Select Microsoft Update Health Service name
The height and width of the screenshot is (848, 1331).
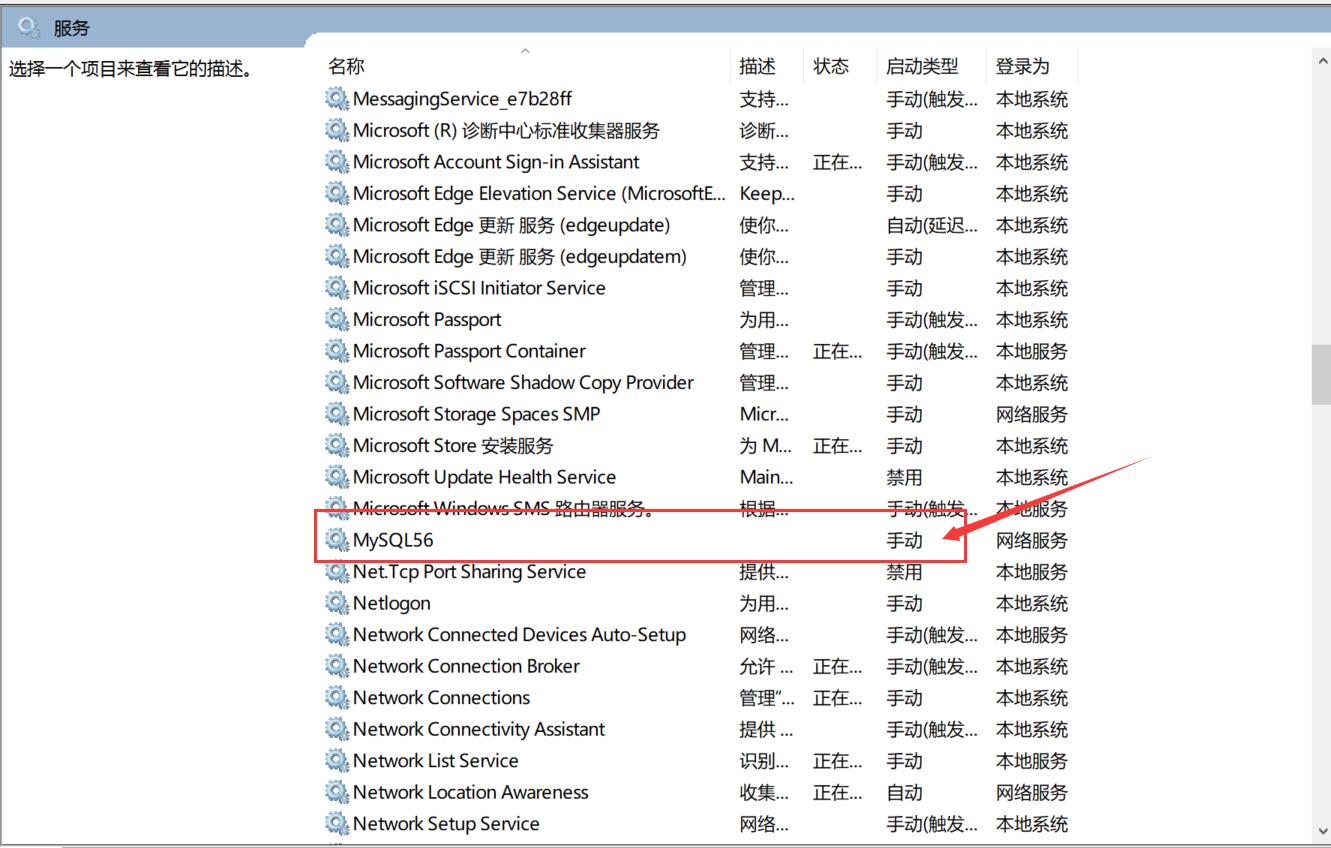[484, 477]
